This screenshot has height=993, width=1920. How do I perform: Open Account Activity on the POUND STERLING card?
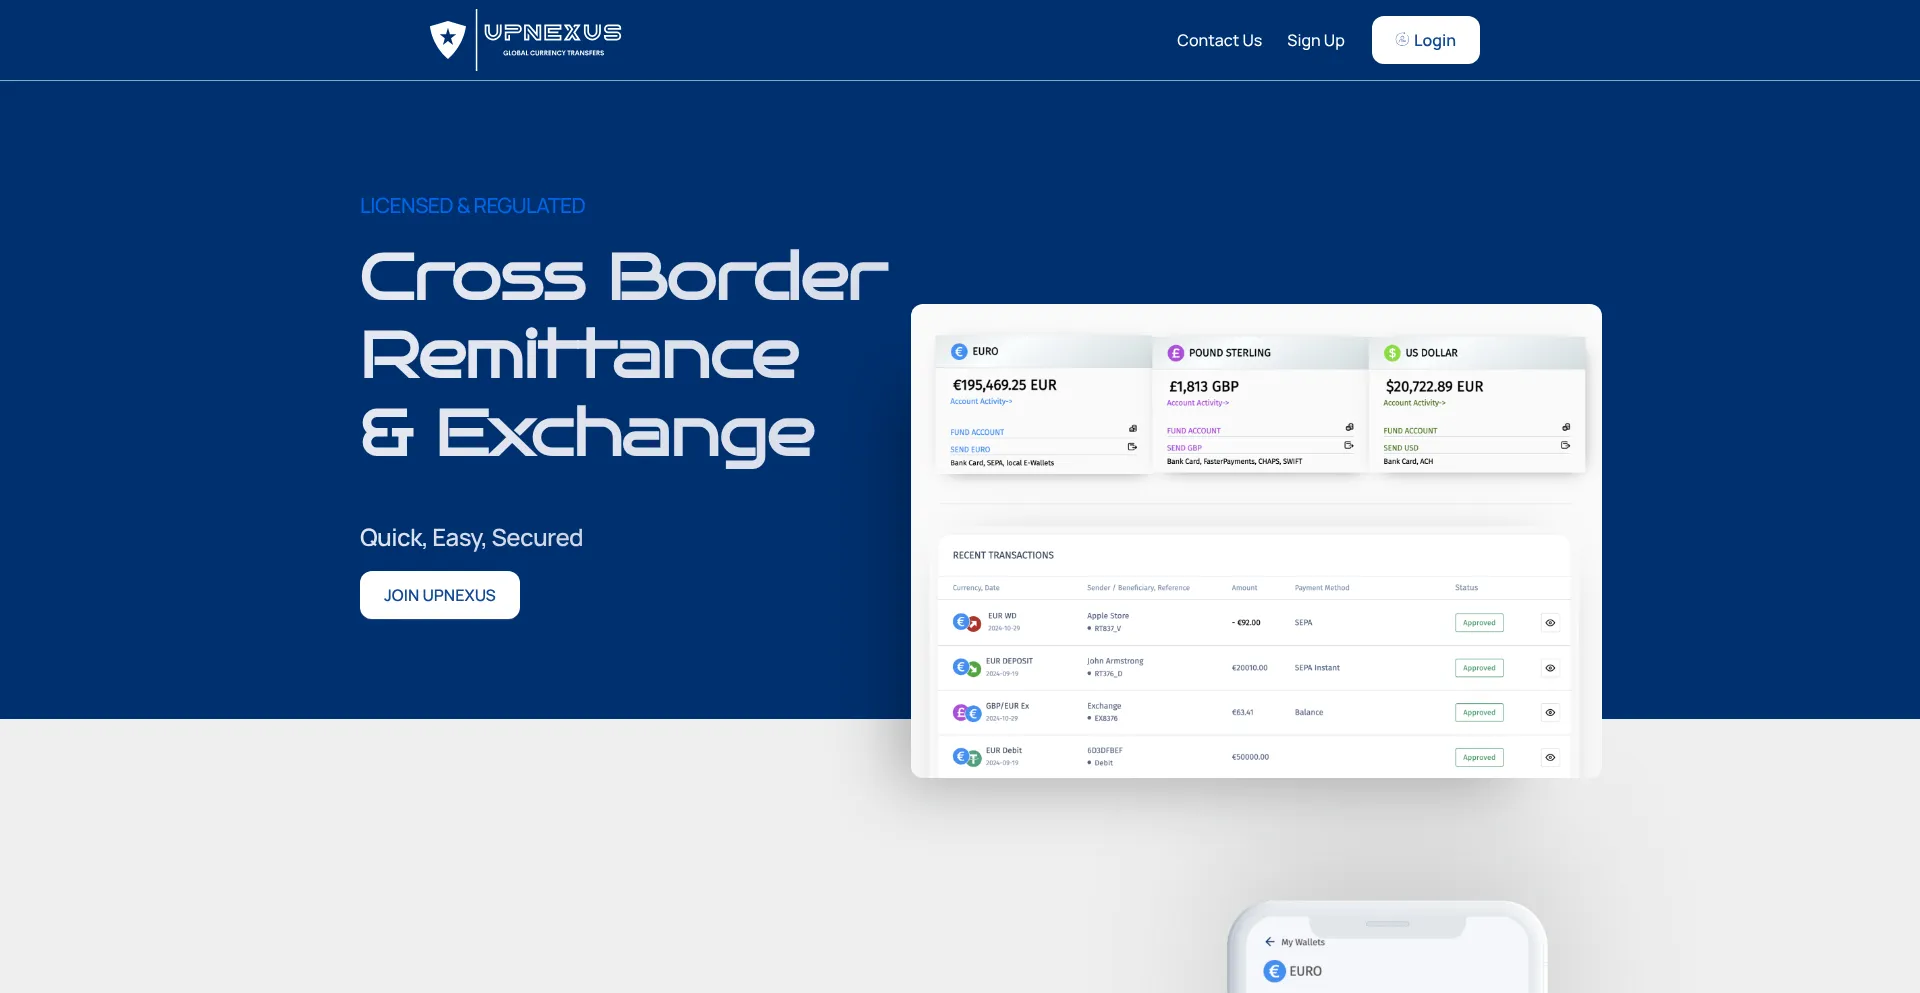point(1196,403)
